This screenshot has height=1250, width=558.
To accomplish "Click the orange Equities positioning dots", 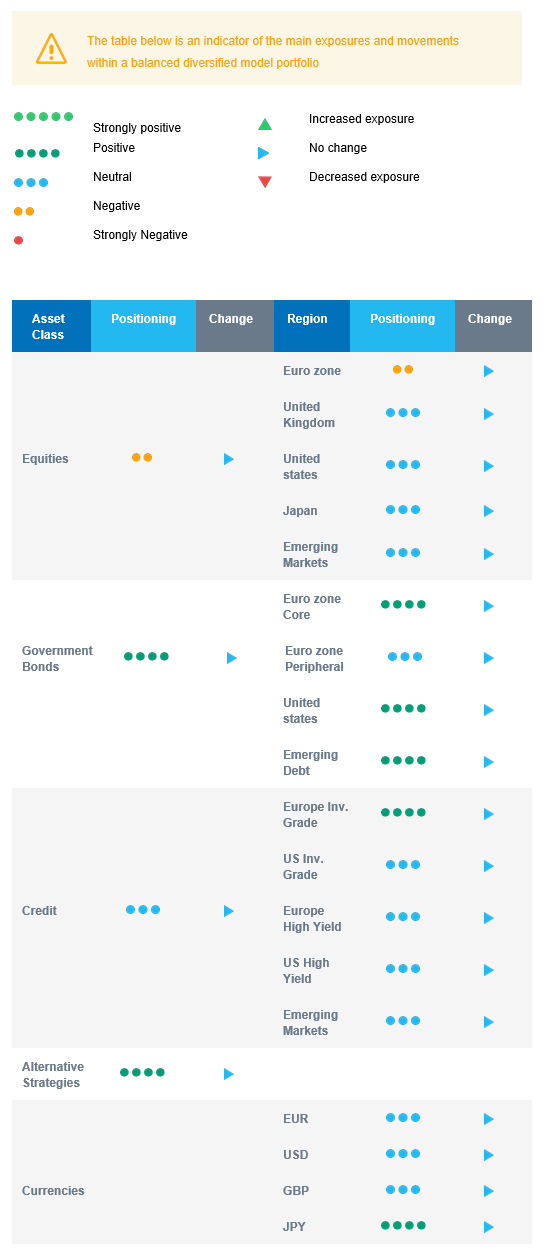I will [x=142, y=457].
